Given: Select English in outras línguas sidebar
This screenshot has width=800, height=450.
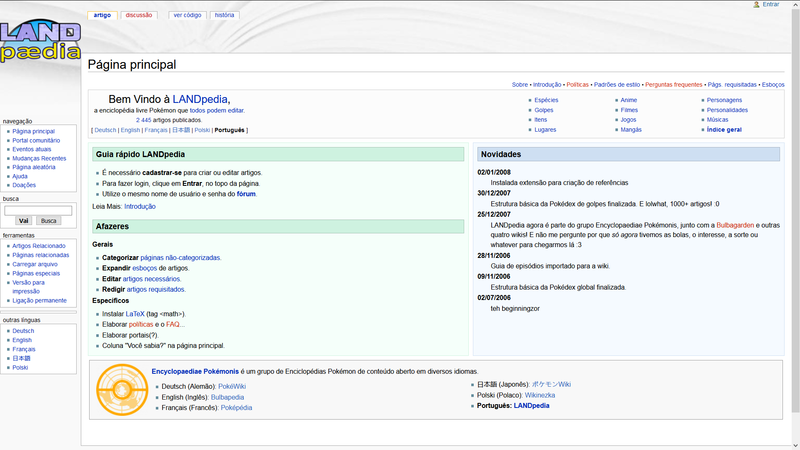Looking at the screenshot, I should pyautogui.click(x=22, y=340).
